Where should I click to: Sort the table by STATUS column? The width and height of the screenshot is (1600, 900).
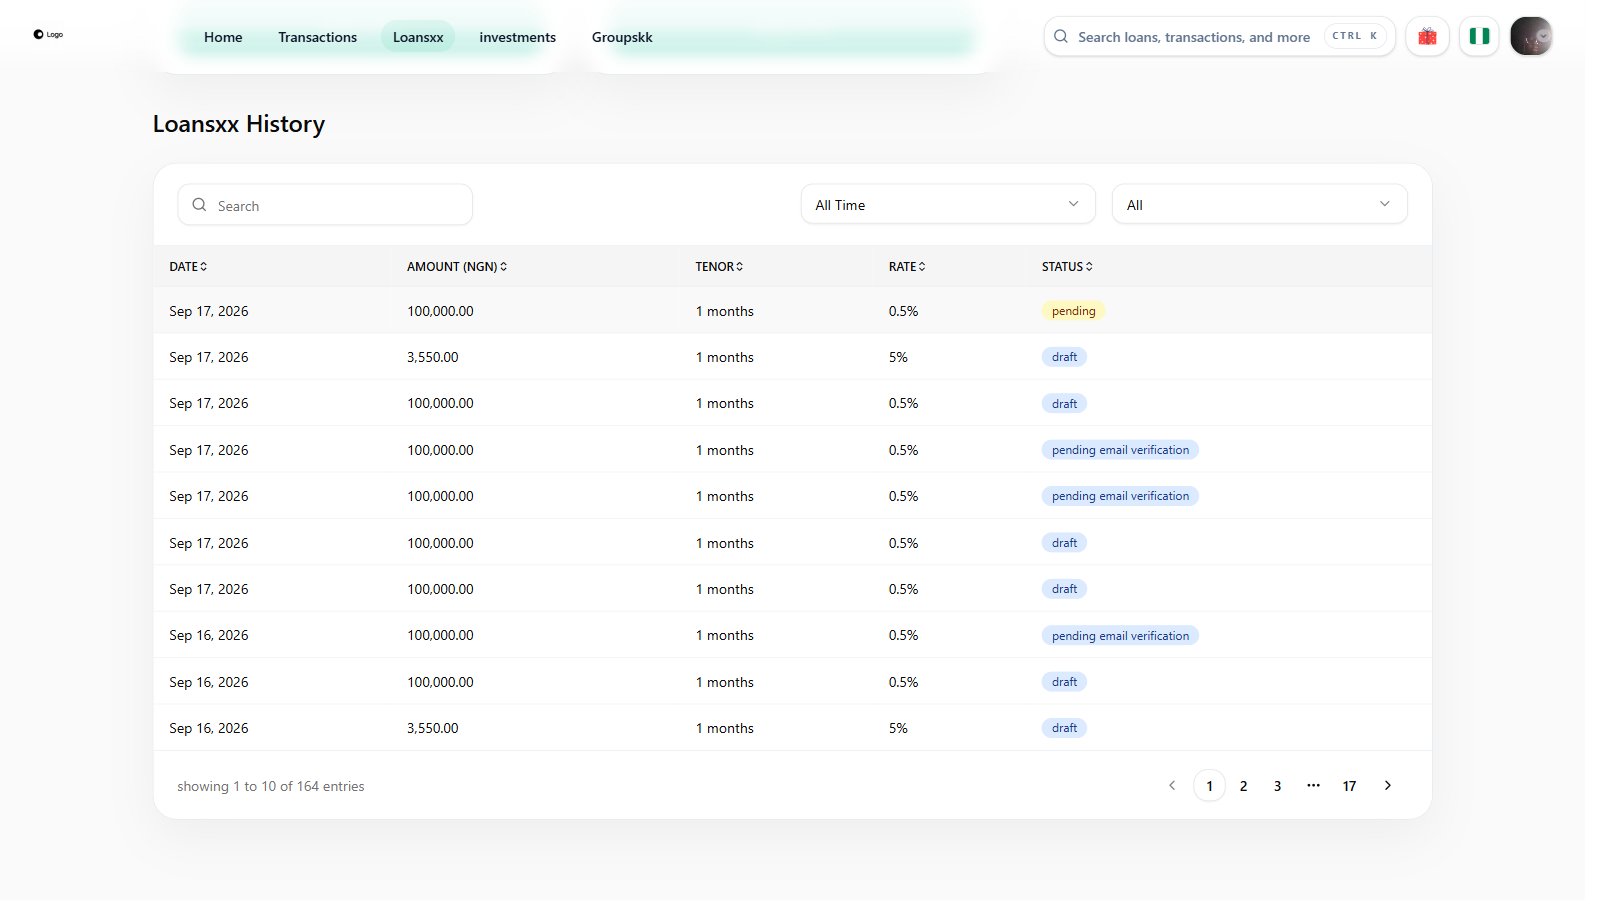click(x=1067, y=267)
